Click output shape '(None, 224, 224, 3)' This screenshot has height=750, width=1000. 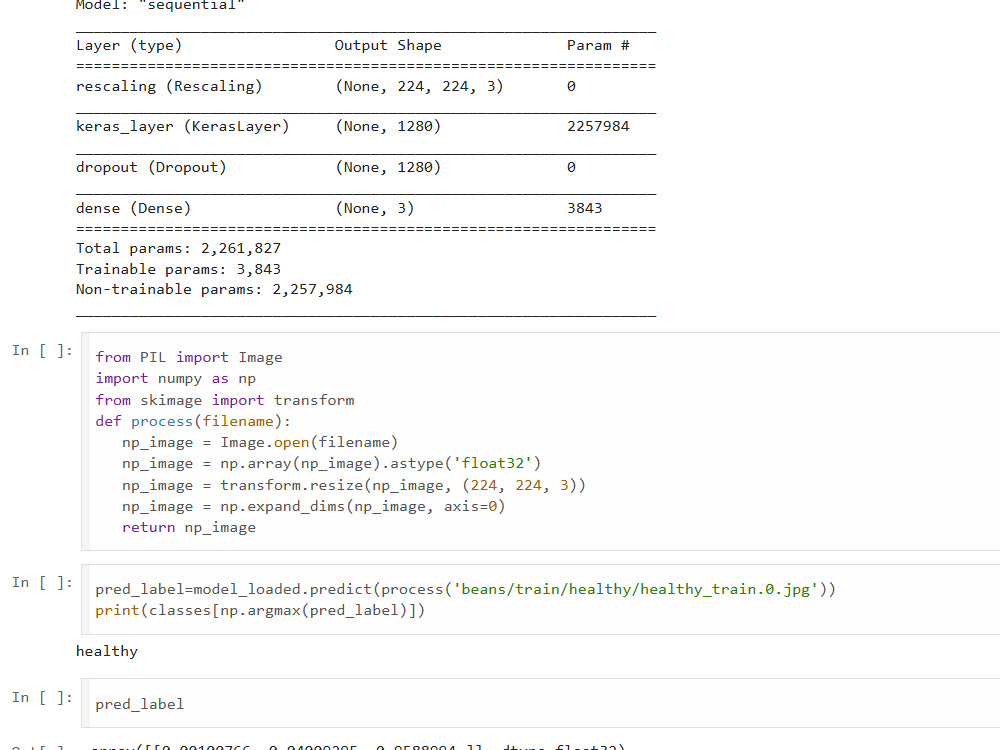(x=419, y=86)
